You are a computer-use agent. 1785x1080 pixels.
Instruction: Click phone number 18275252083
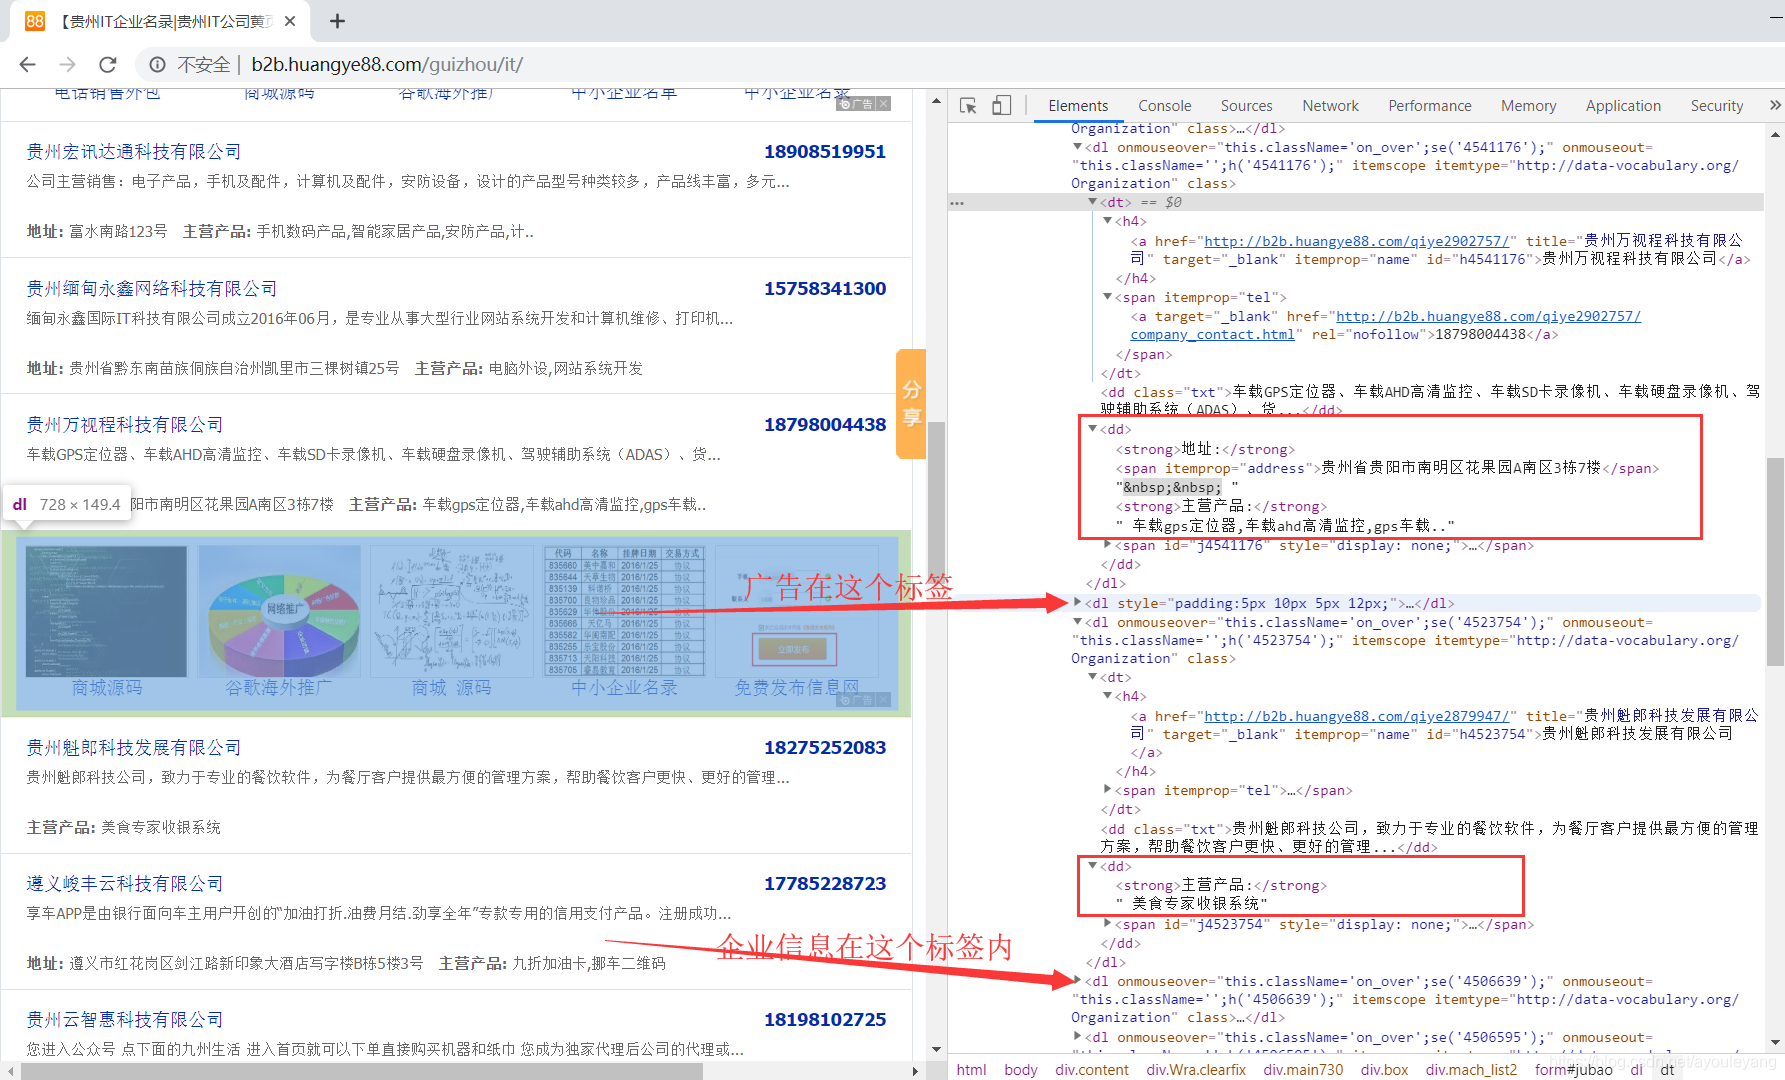825,748
